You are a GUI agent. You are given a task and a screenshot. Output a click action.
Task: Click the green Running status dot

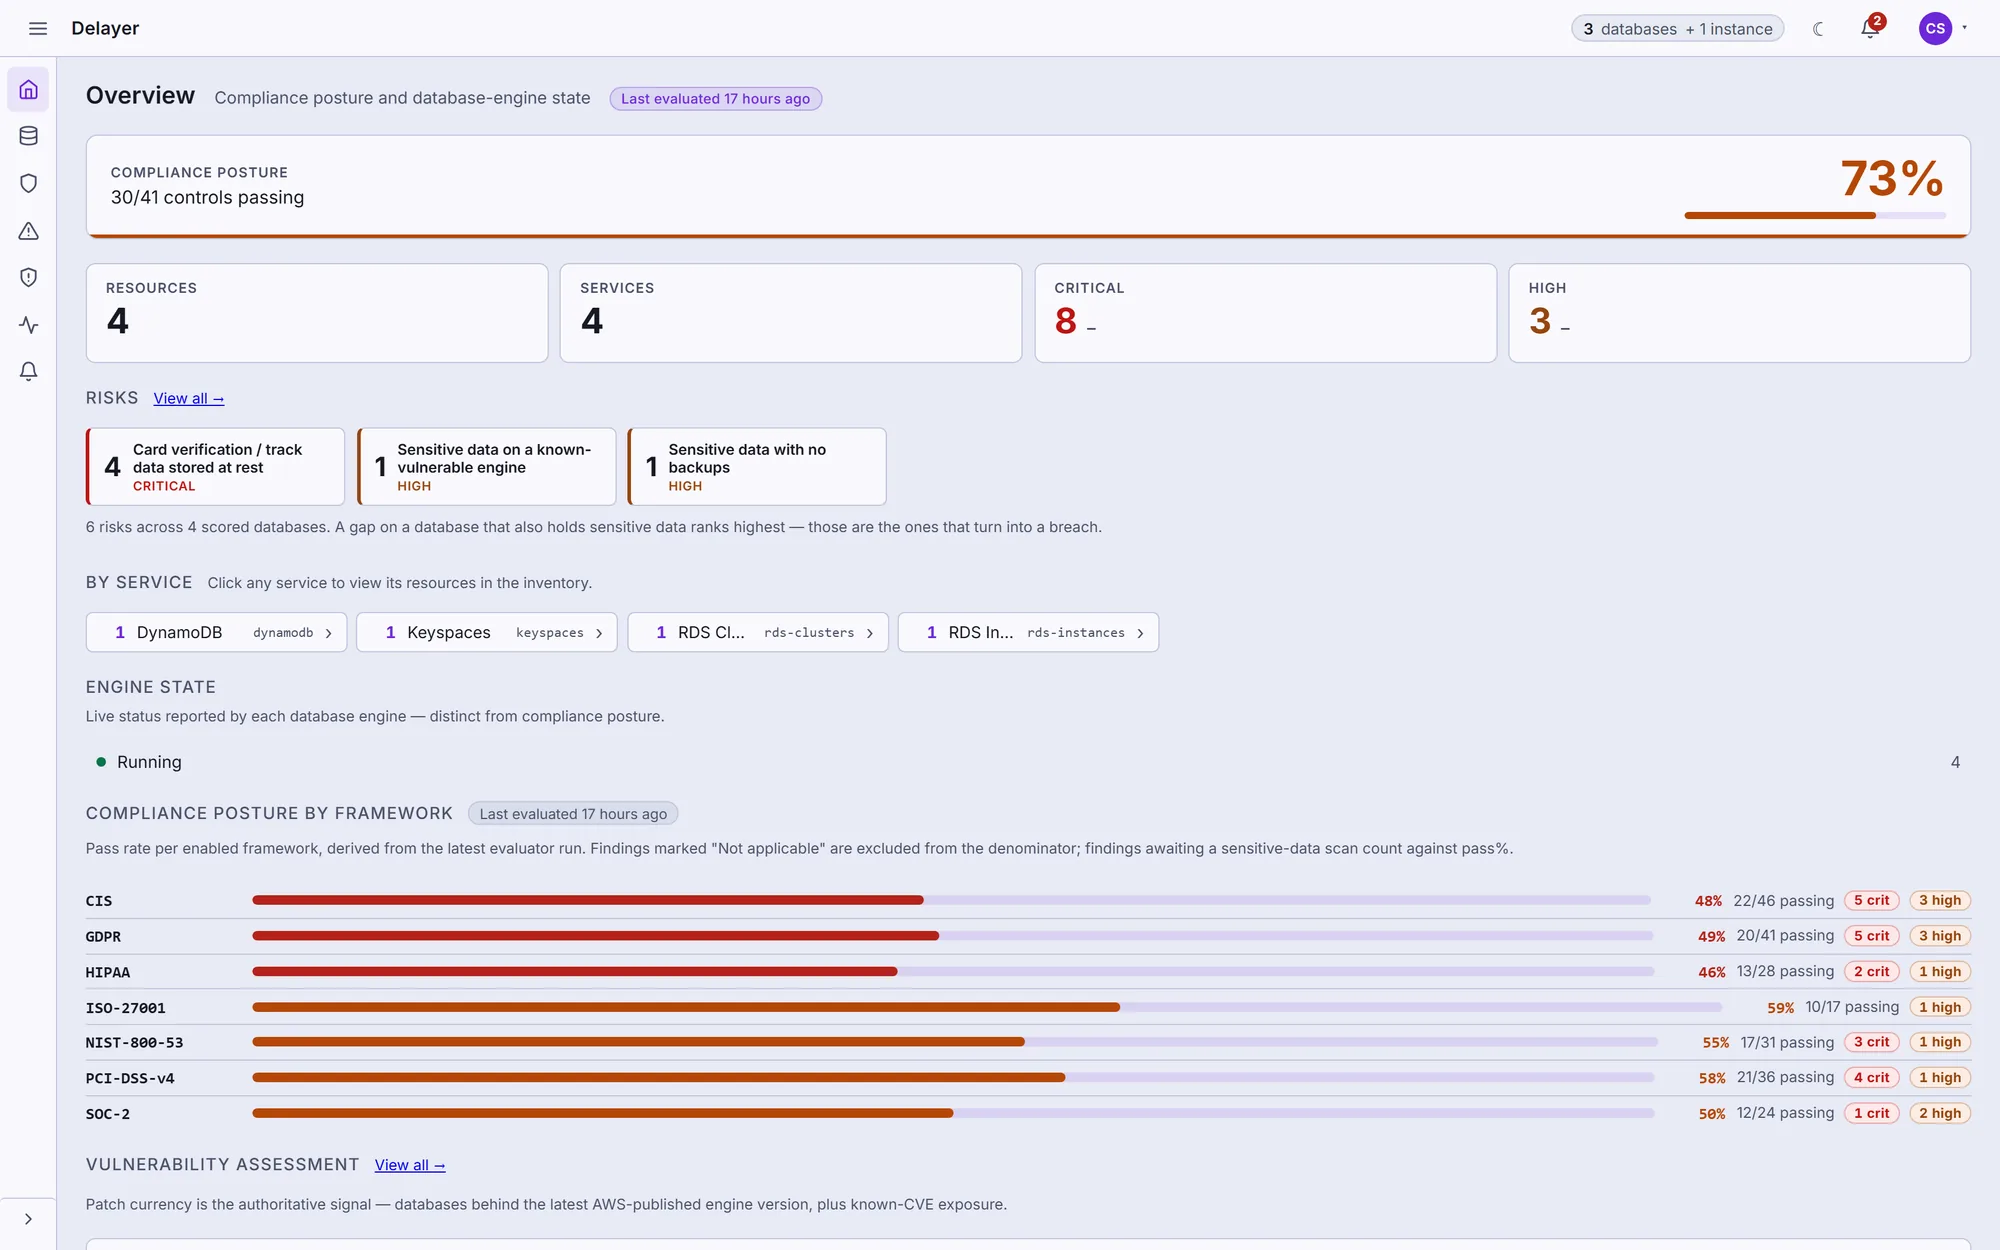[x=101, y=762]
